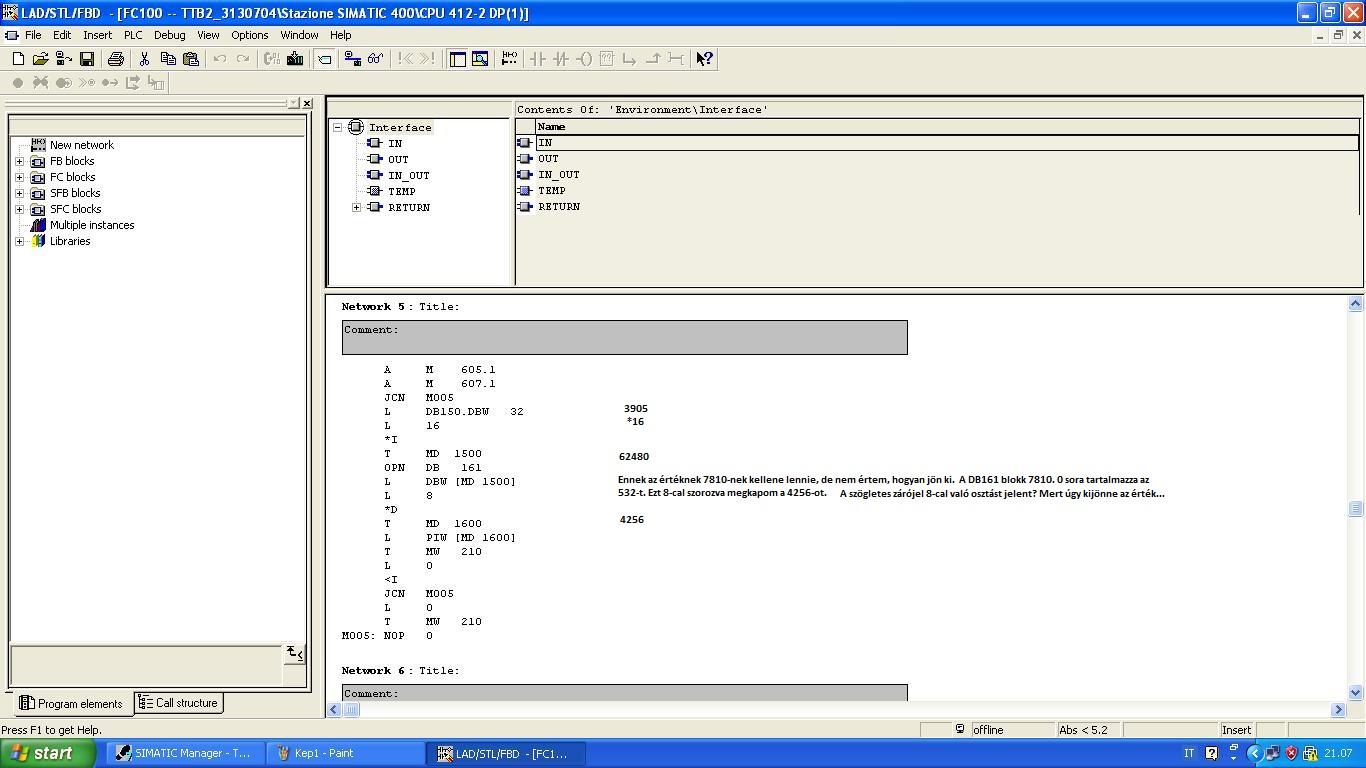
Task: Cut selection with the scissors icon
Action: click(144, 59)
